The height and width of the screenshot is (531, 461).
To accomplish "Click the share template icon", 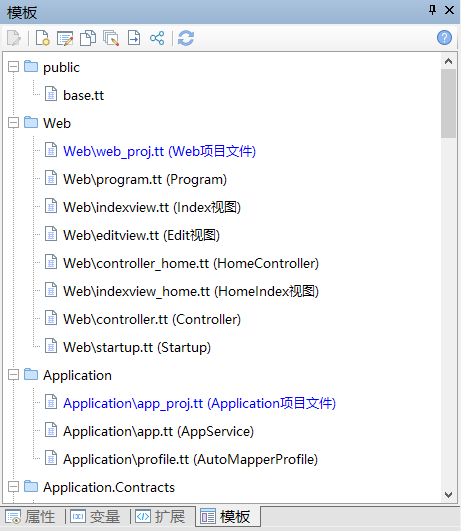I will click(157, 38).
